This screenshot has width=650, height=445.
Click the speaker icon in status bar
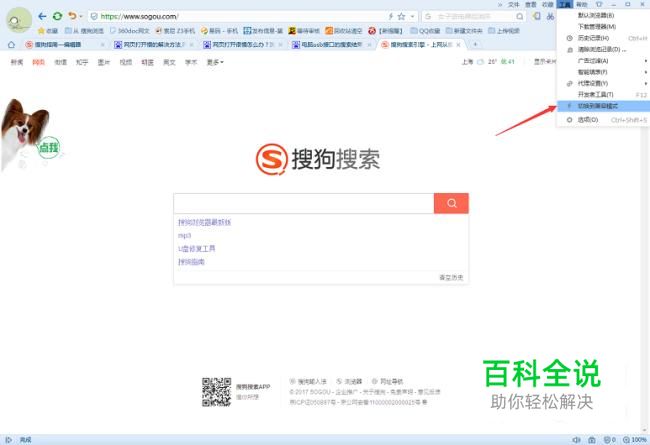[576, 440]
